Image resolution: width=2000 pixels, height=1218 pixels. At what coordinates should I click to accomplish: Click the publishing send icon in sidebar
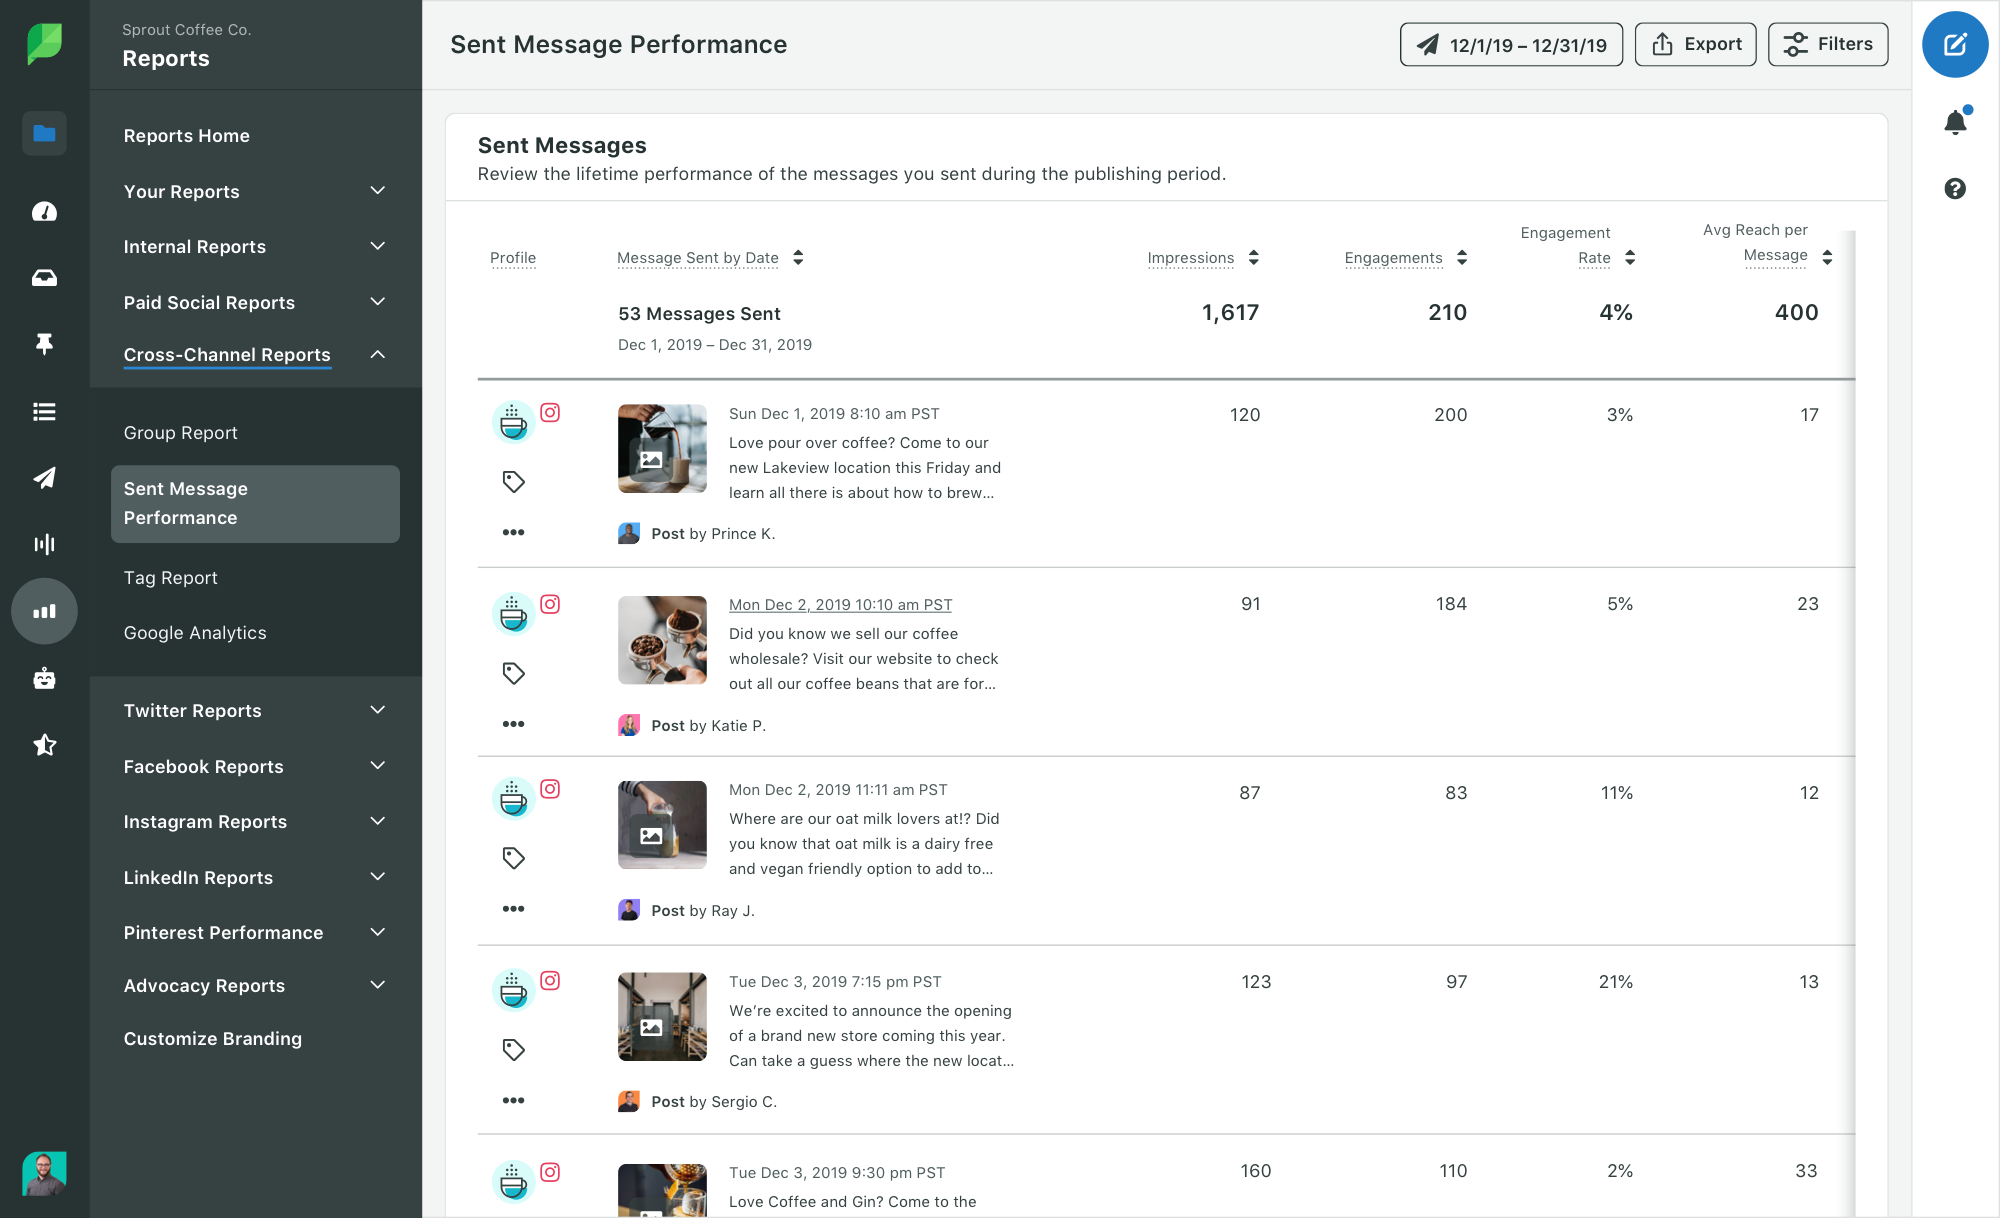coord(43,477)
